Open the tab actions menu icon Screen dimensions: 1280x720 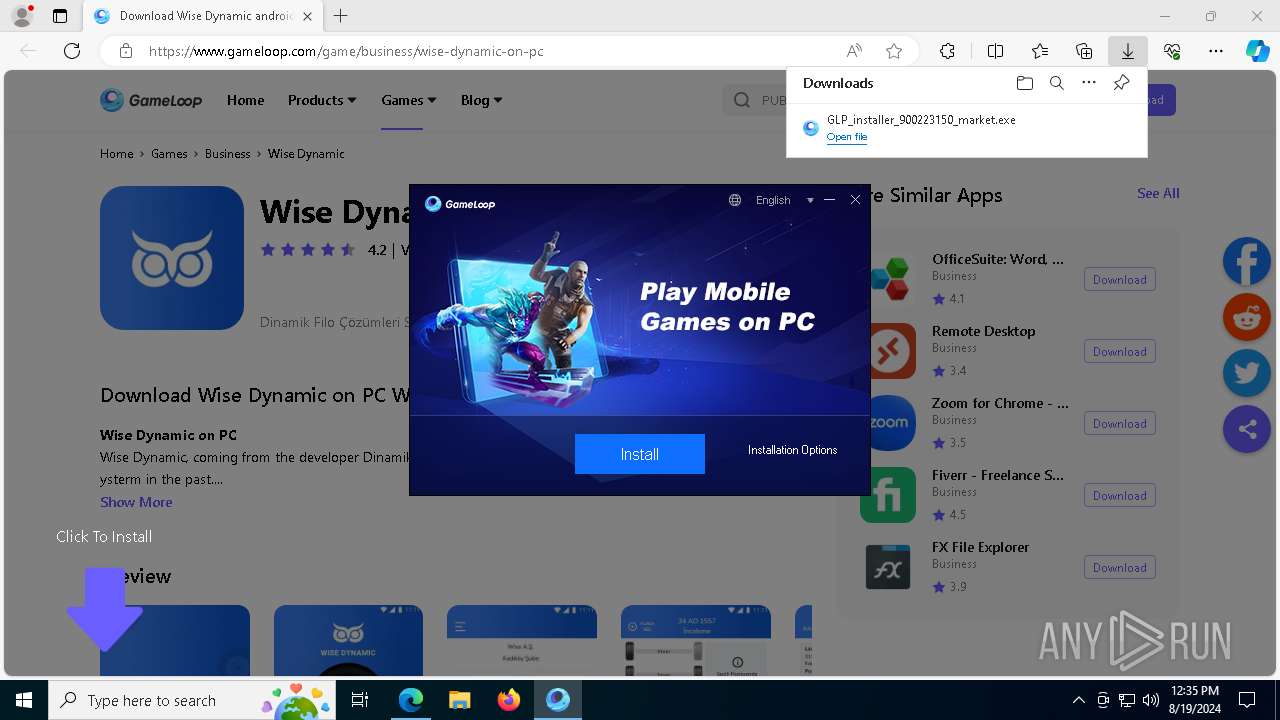(60, 16)
